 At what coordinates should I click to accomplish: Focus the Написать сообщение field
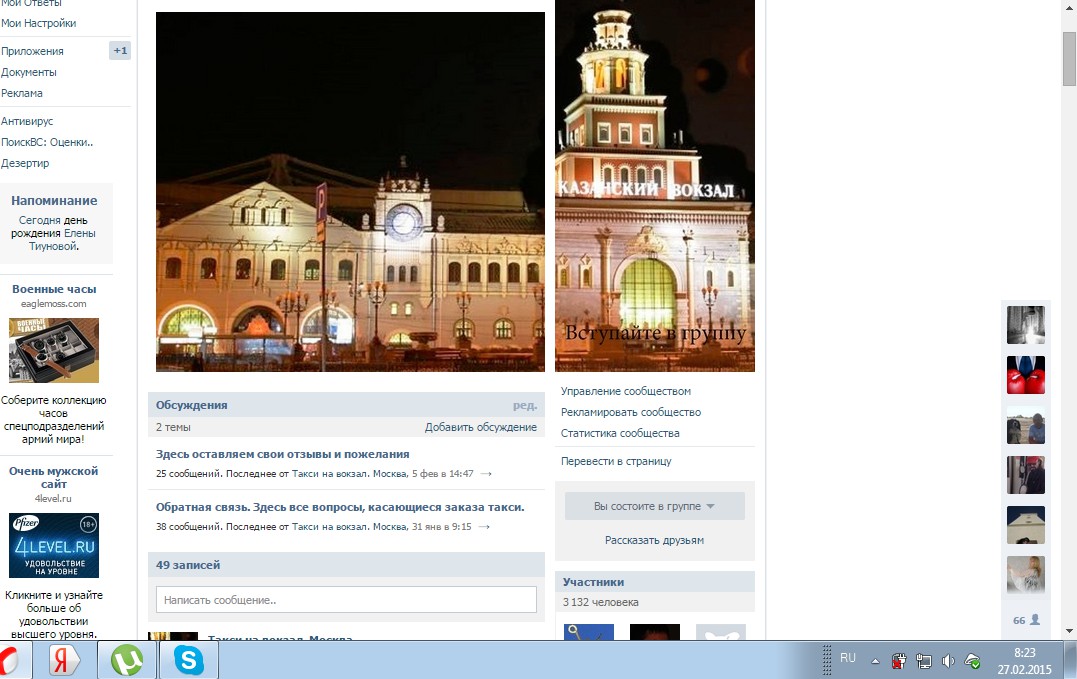click(x=346, y=599)
